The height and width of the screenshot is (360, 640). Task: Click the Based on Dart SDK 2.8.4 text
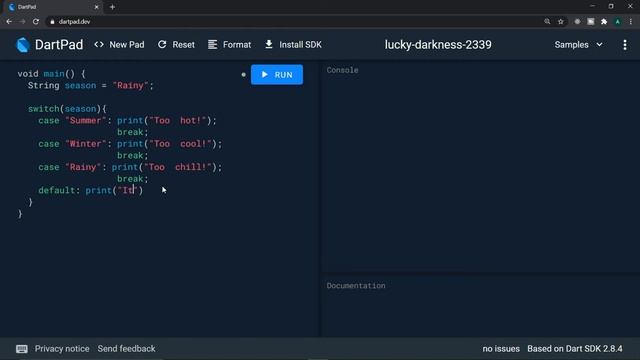pyautogui.click(x=575, y=349)
